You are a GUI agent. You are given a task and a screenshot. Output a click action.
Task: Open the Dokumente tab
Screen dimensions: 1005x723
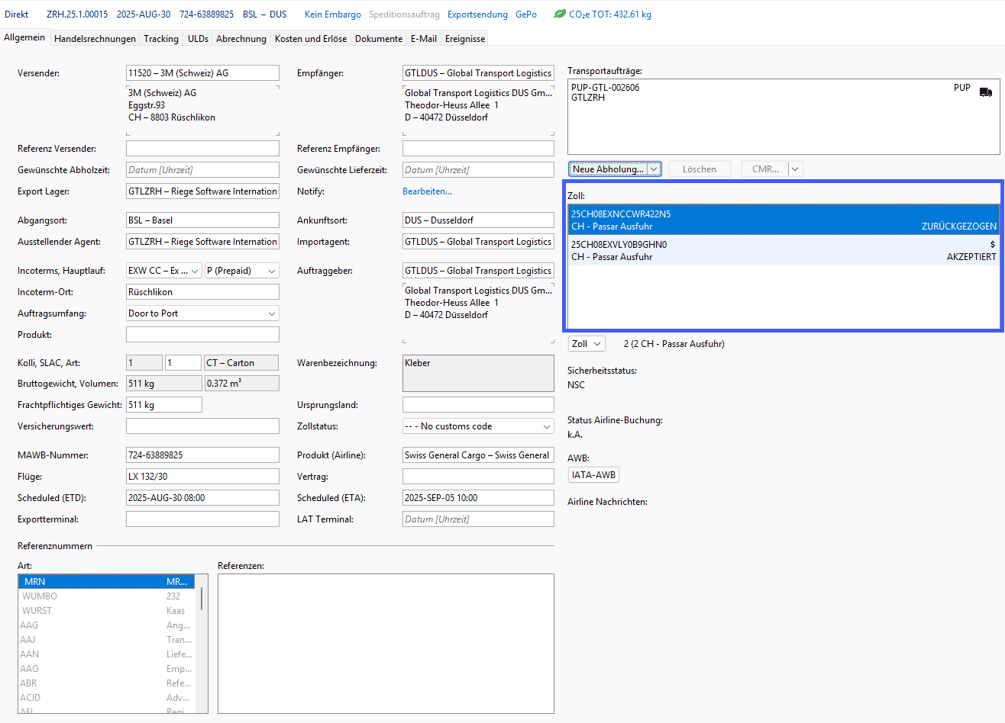(x=379, y=39)
